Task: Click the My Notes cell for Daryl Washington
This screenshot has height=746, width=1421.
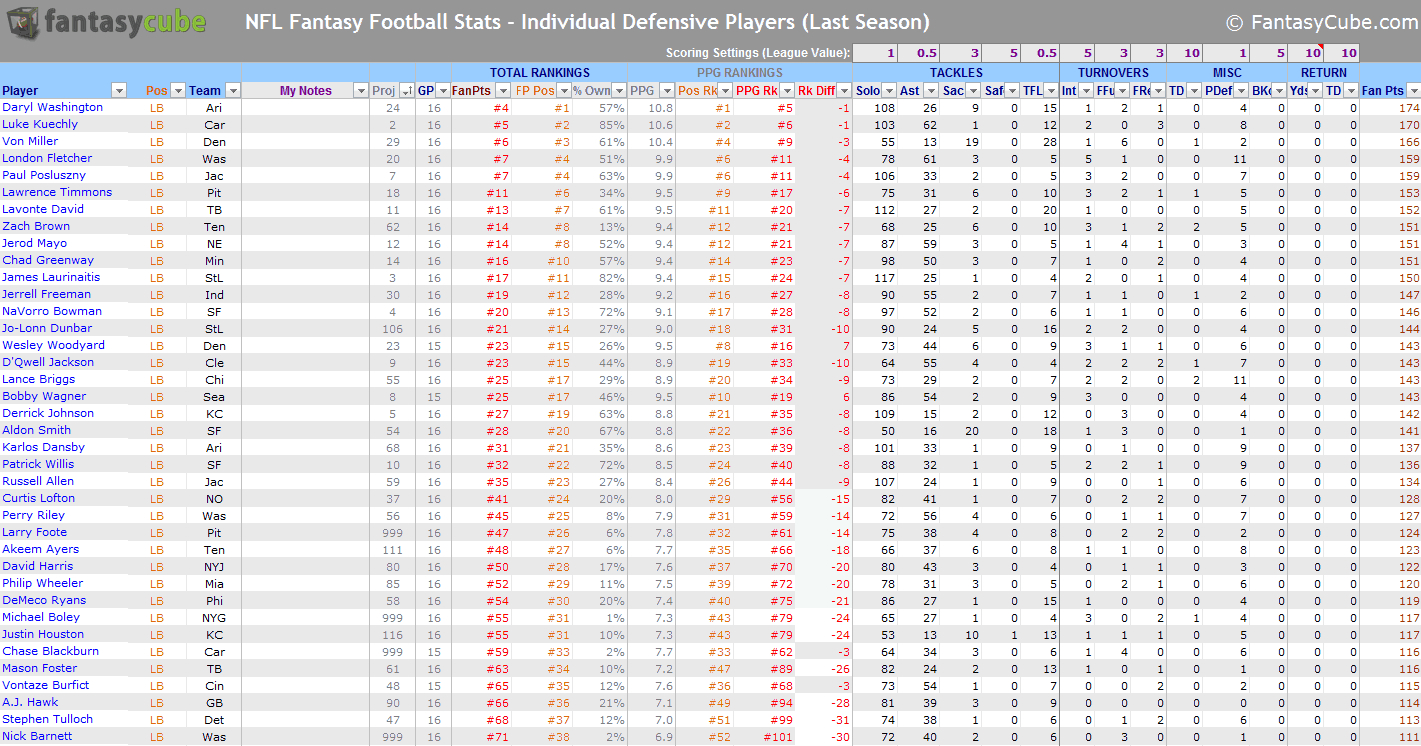Action: click(305, 108)
